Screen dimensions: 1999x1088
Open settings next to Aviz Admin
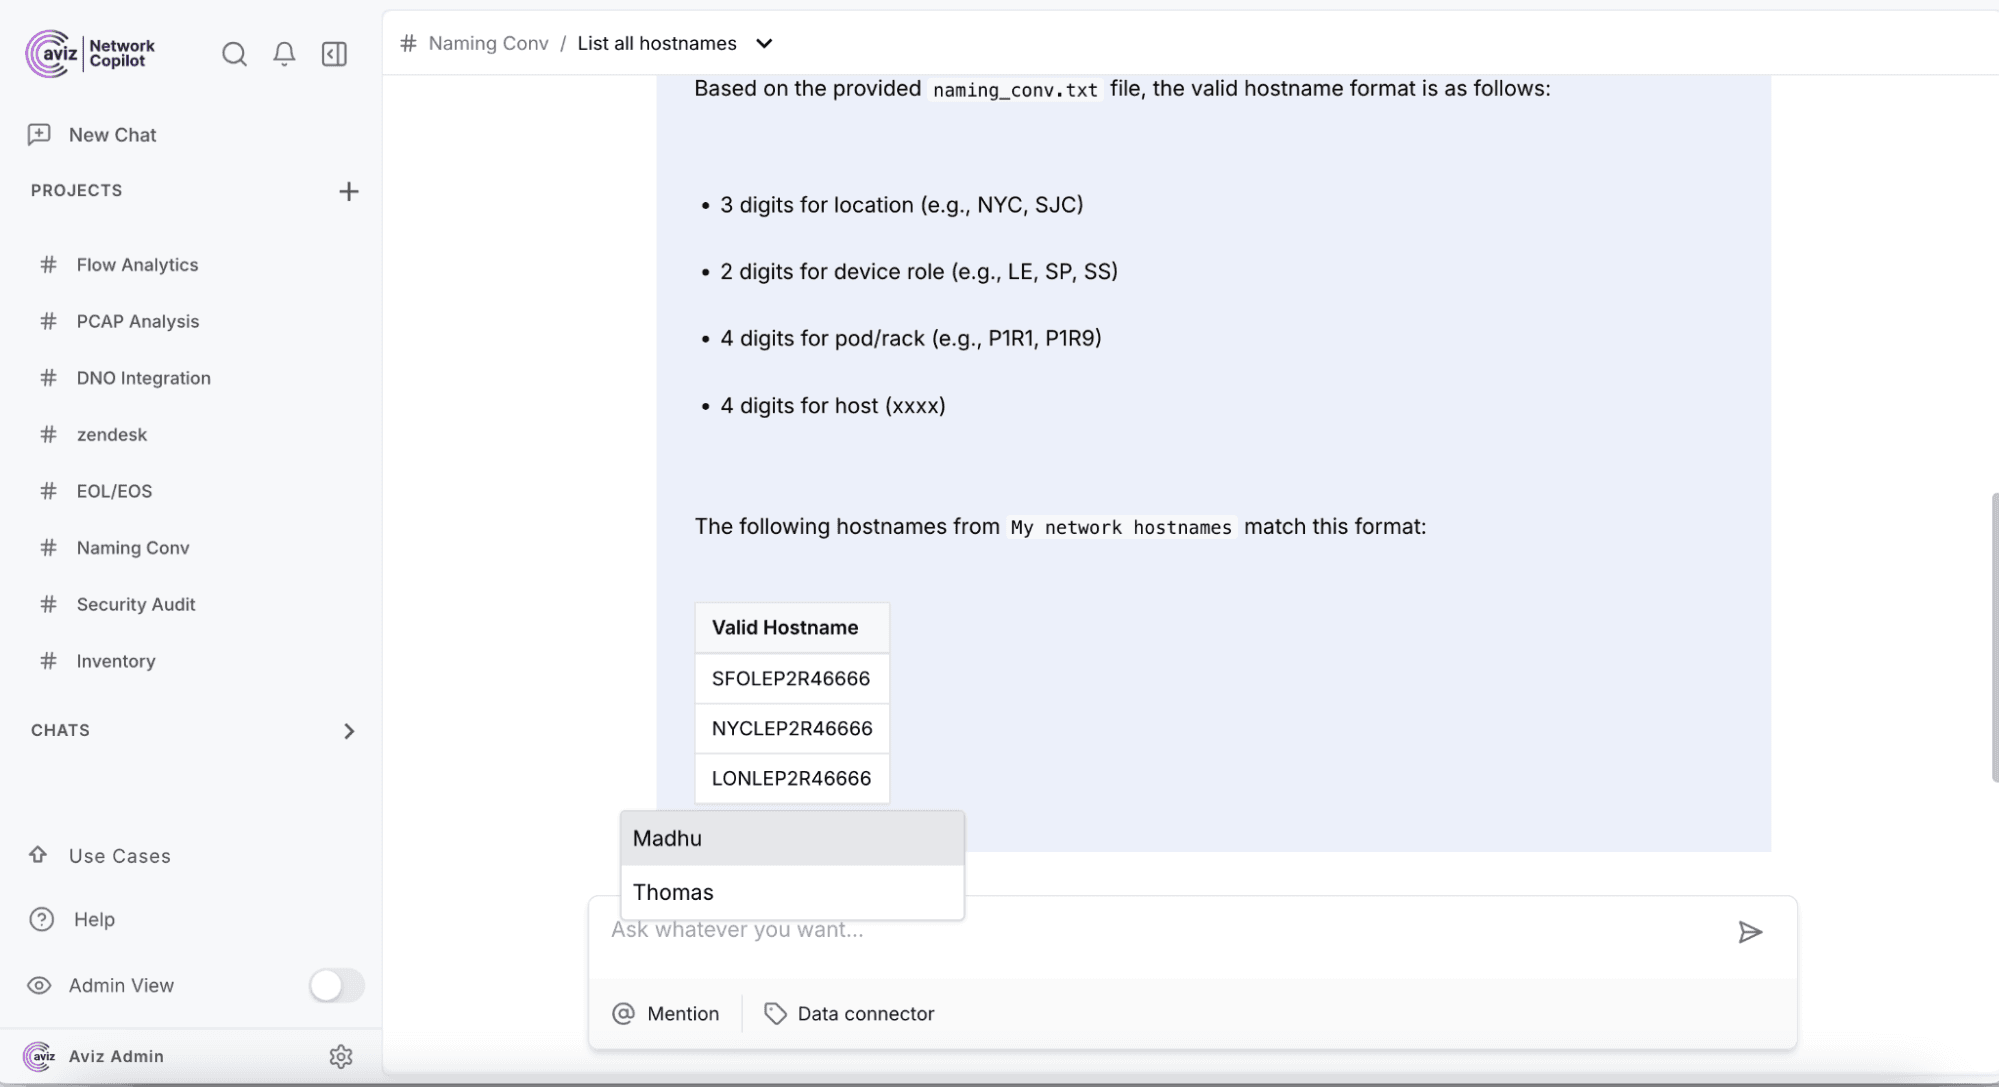point(341,1056)
